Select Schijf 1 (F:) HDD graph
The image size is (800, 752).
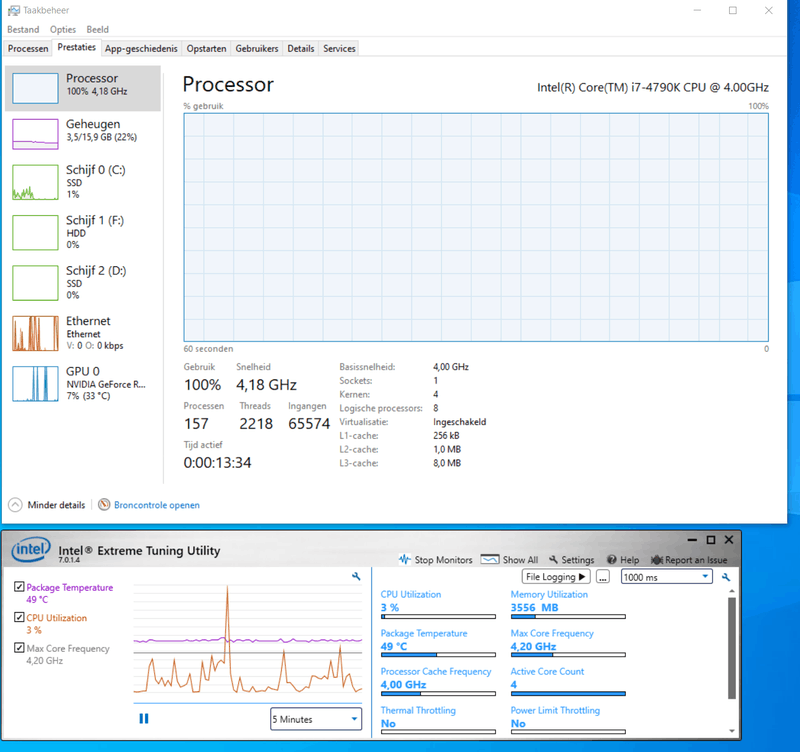(x=35, y=233)
